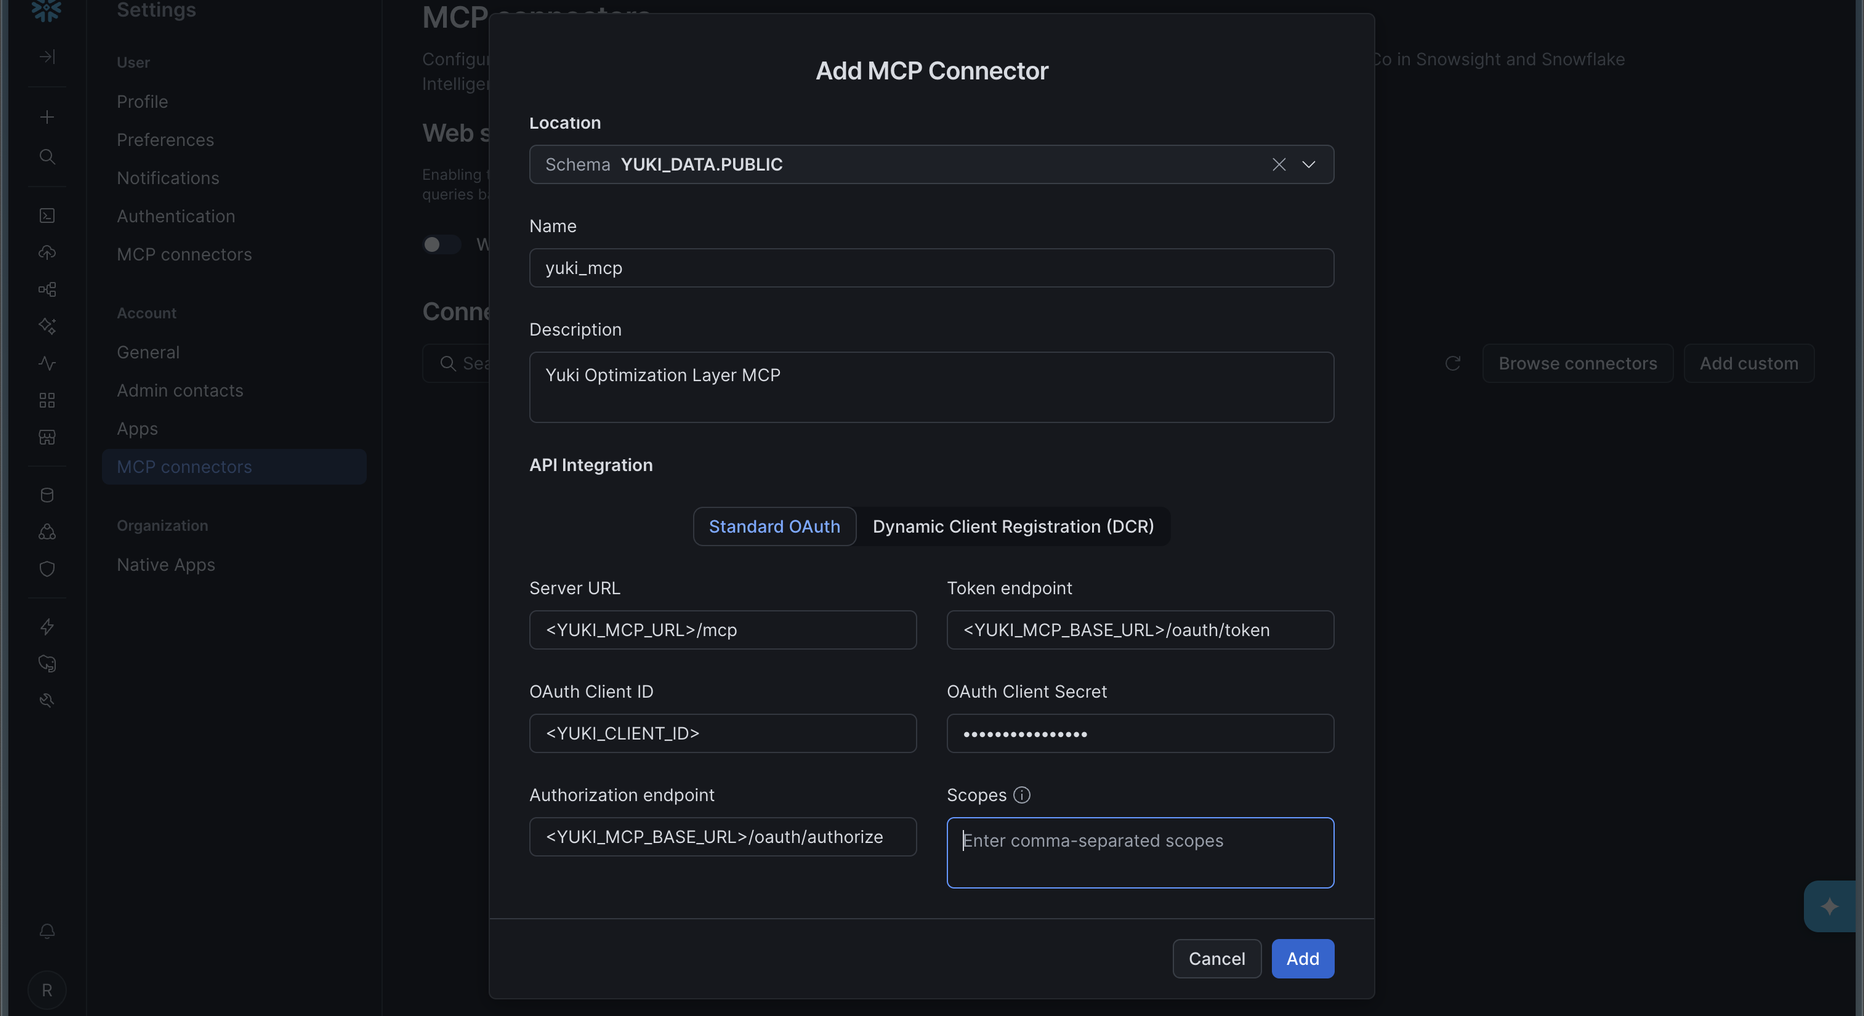This screenshot has width=1864, height=1016.
Task: Open the user avatar R menu
Action: click(x=47, y=990)
